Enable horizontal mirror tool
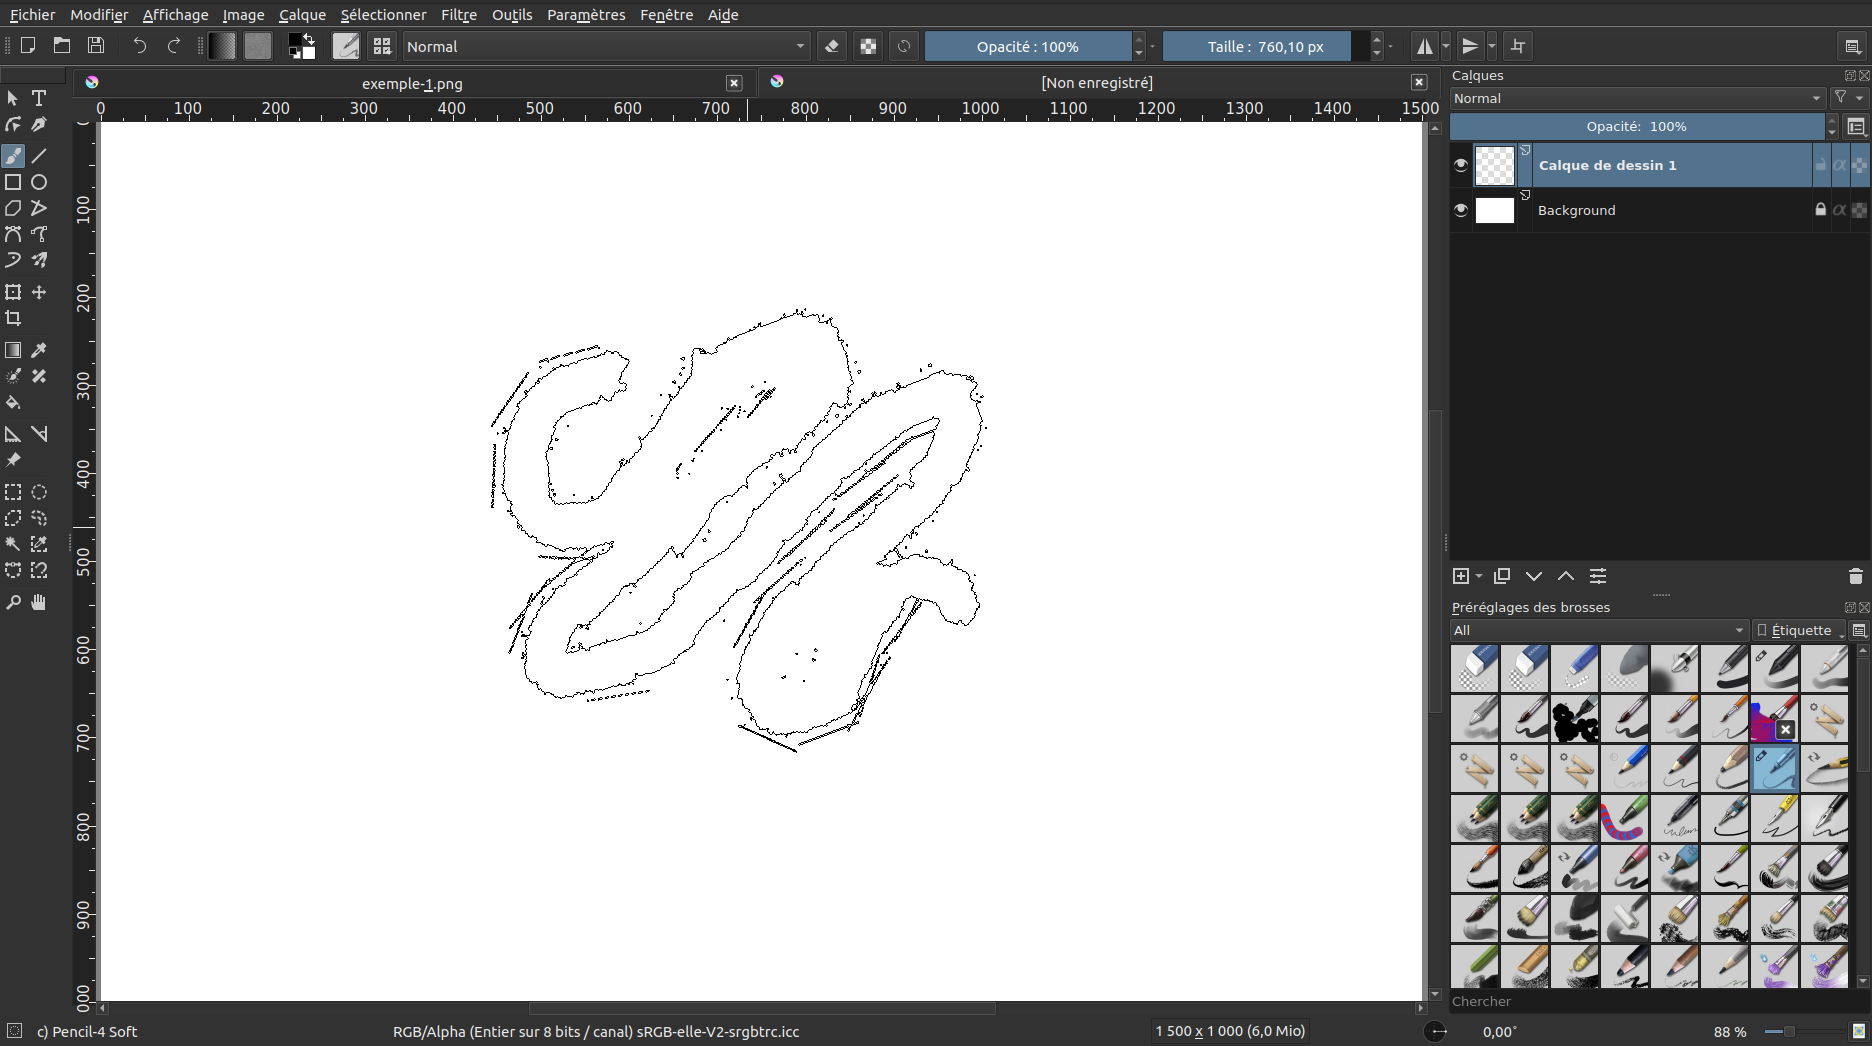The width and height of the screenshot is (1872, 1046). point(1424,46)
